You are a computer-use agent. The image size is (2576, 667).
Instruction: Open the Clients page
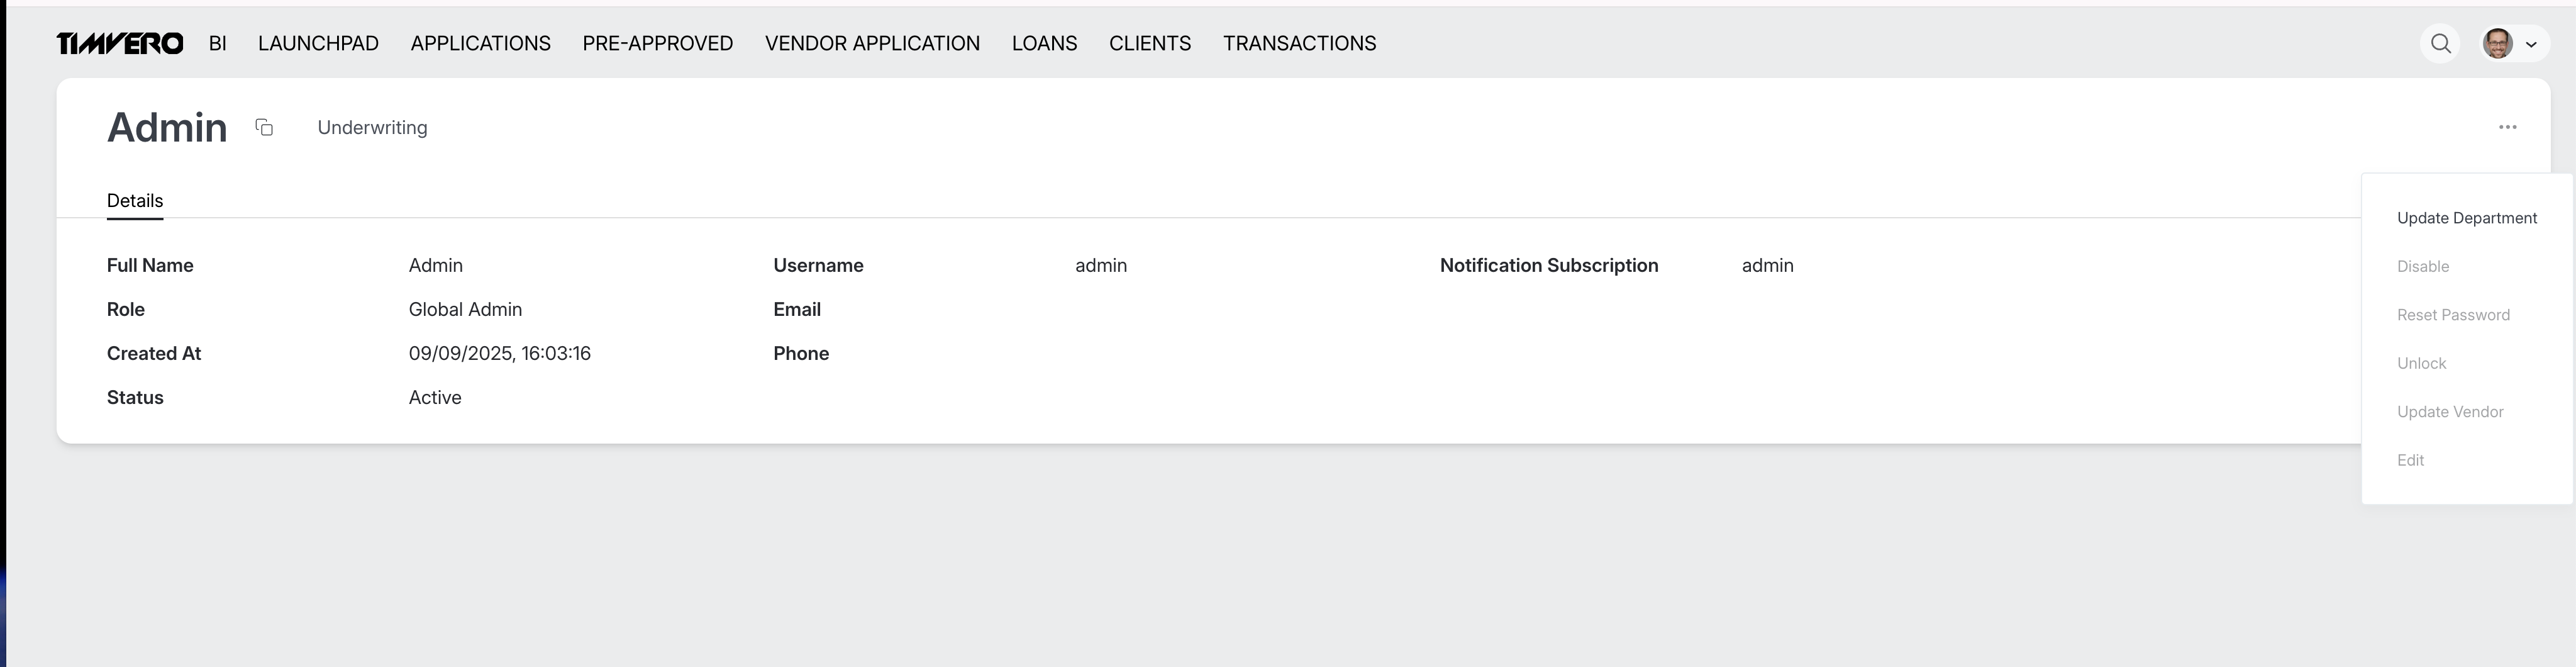pos(1149,43)
